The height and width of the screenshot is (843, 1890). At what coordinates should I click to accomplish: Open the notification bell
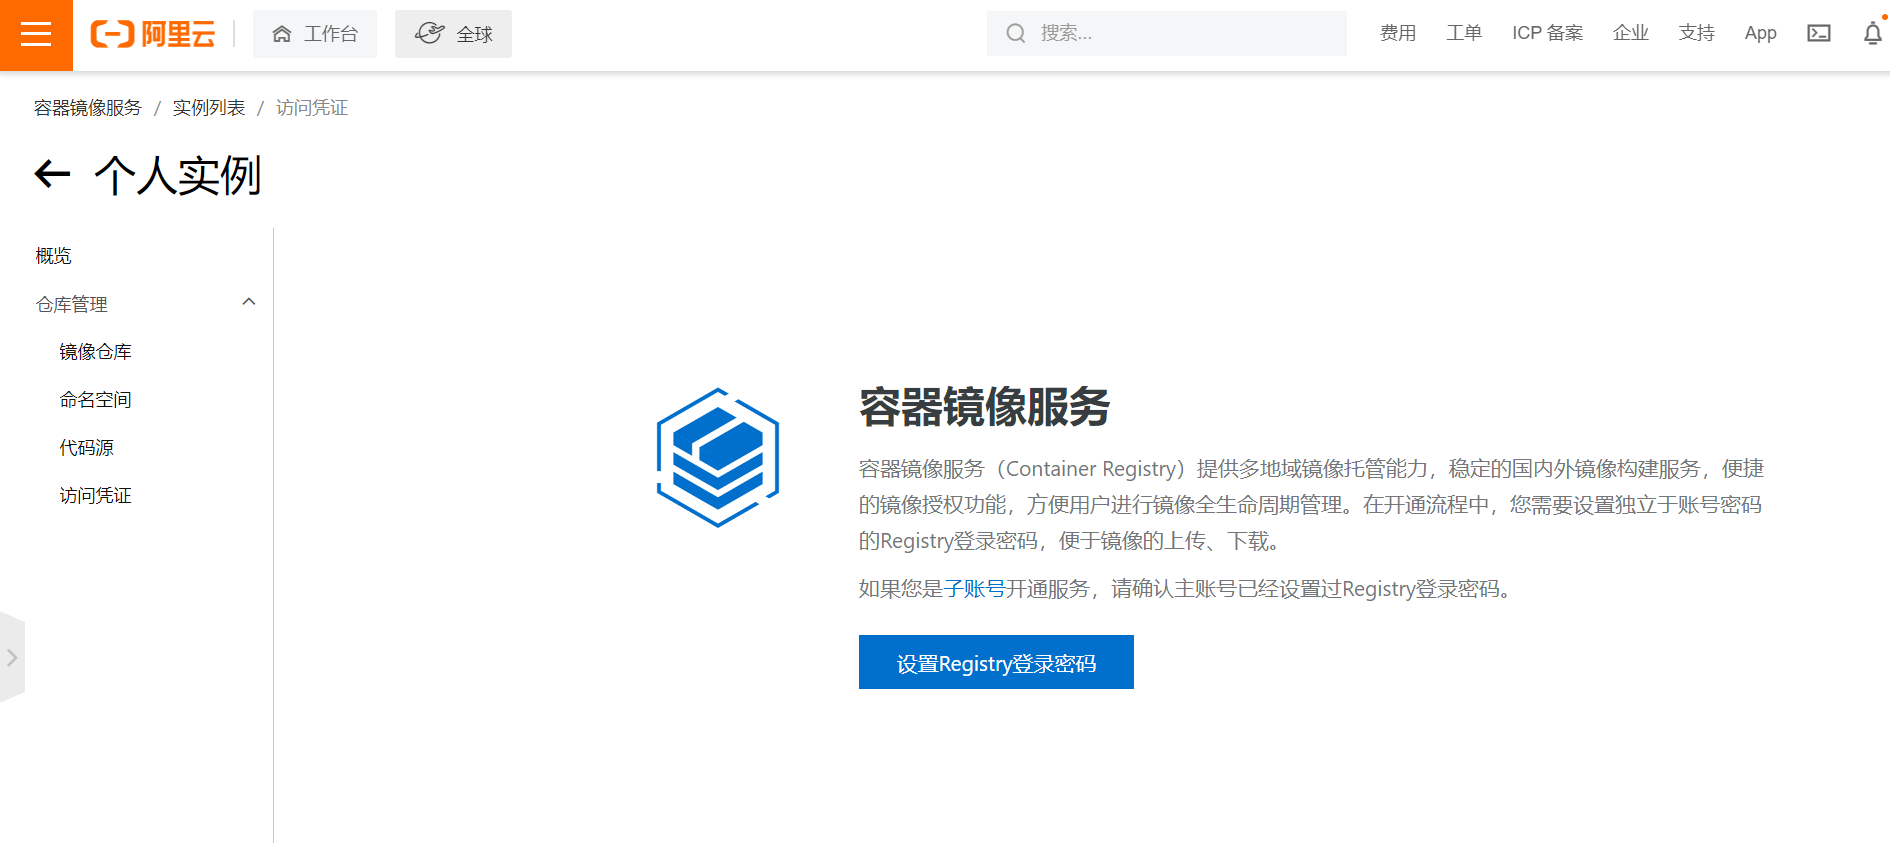(1873, 33)
